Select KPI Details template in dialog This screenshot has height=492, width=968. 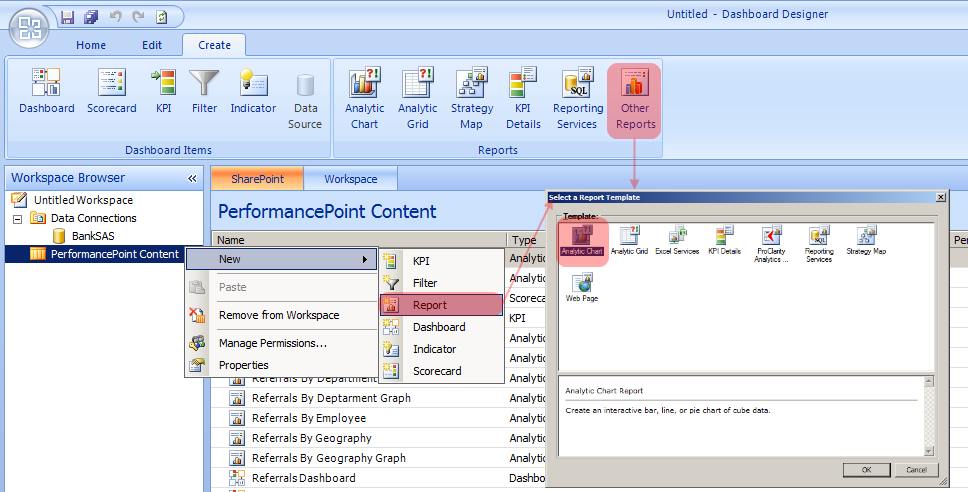pyautogui.click(x=724, y=241)
